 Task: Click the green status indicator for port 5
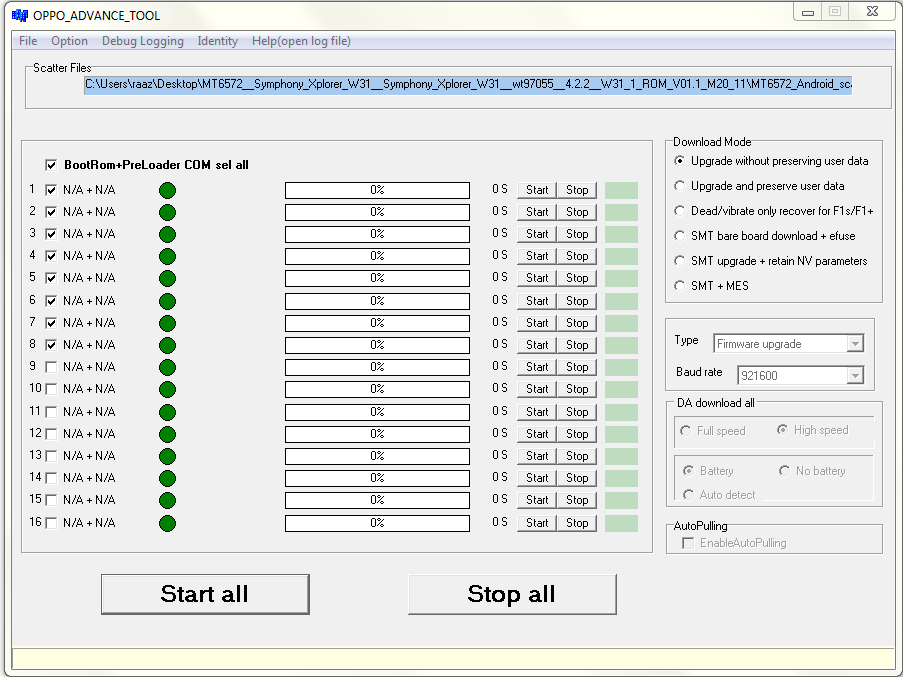[167, 279]
